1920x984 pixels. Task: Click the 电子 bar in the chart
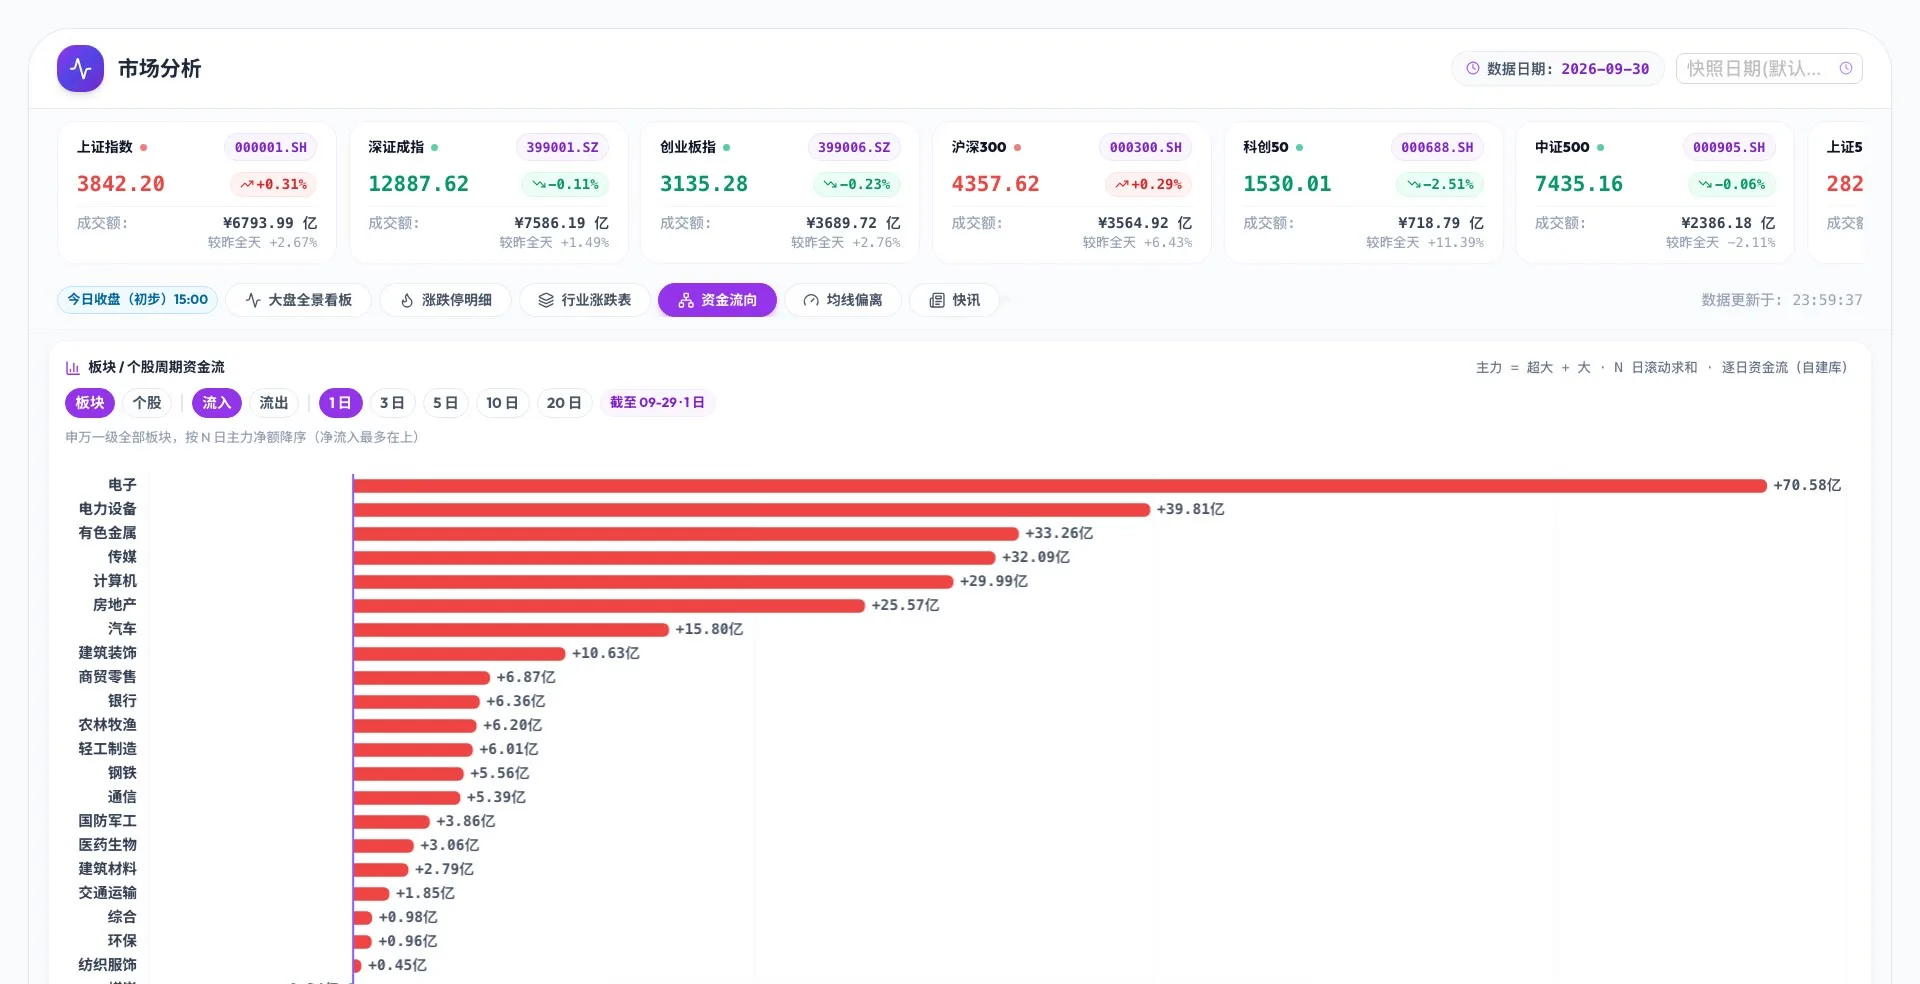(1060, 486)
